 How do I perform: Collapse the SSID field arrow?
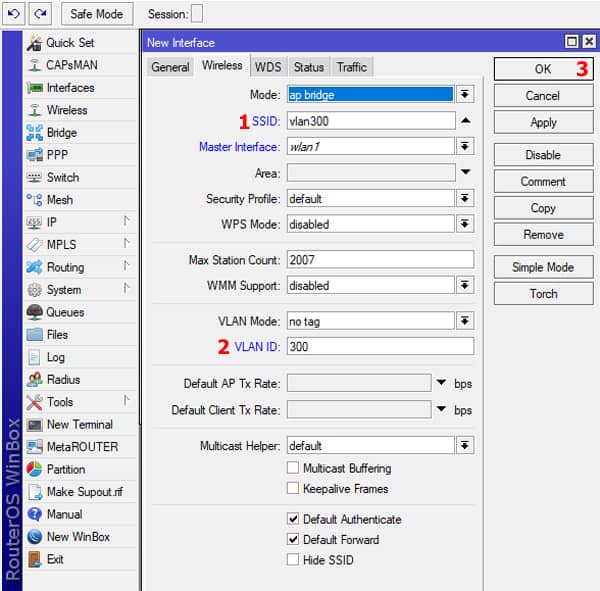tap(465, 121)
